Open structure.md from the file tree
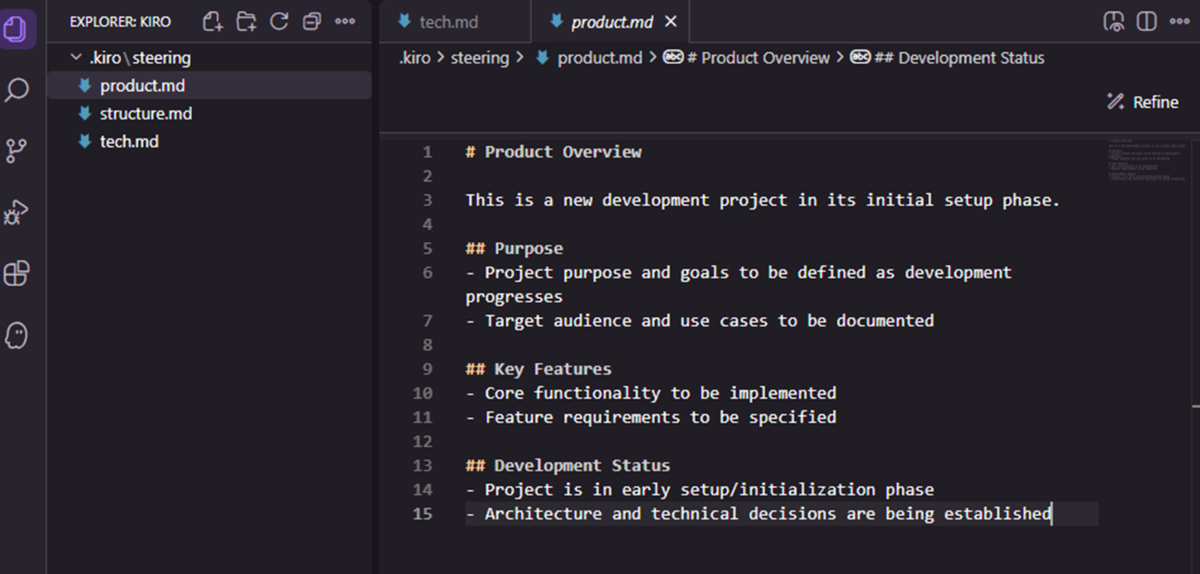The height and width of the screenshot is (574, 1200). coord(146,114)
